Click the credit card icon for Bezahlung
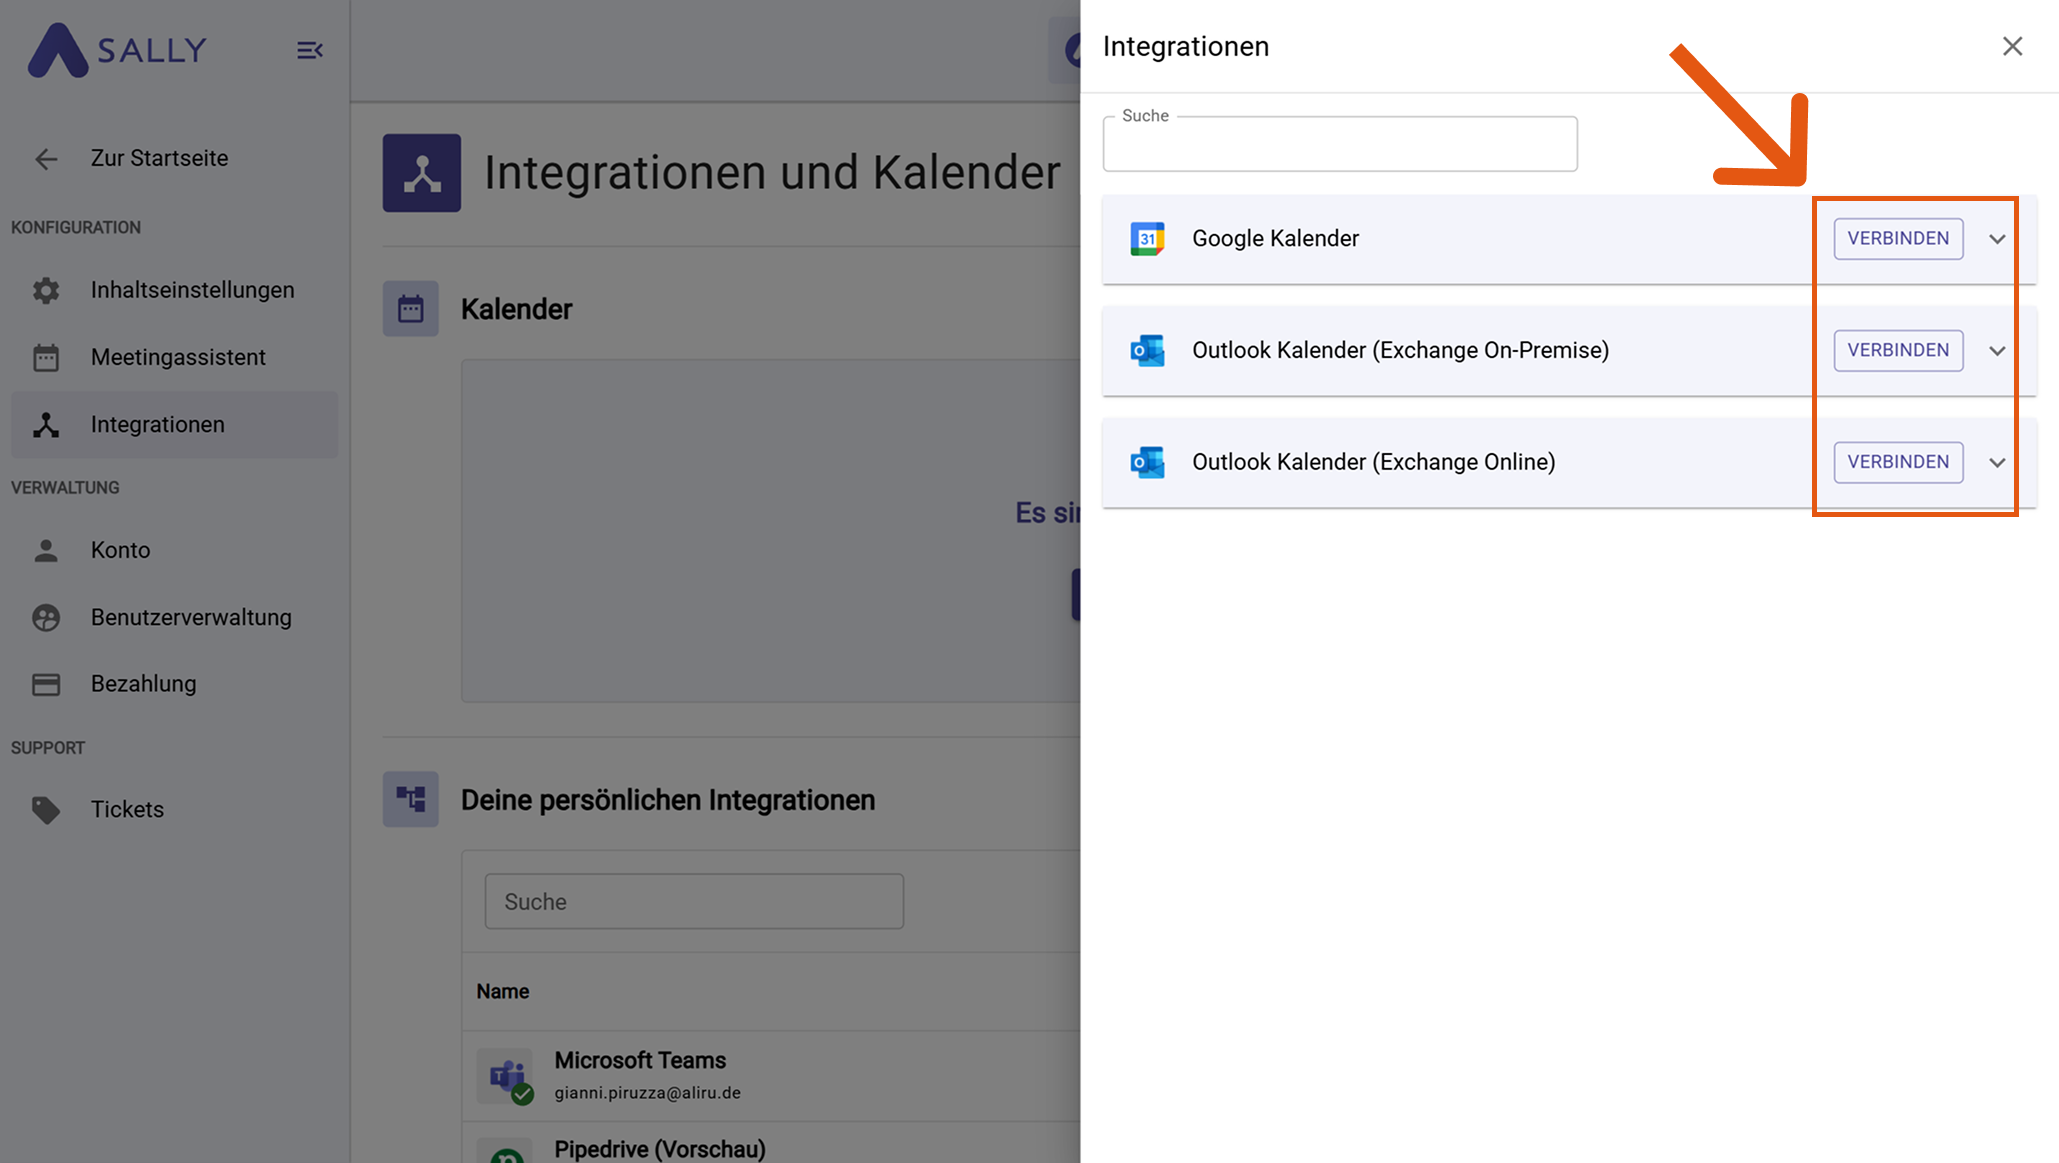2059x1163 pixels. point(46,684)
